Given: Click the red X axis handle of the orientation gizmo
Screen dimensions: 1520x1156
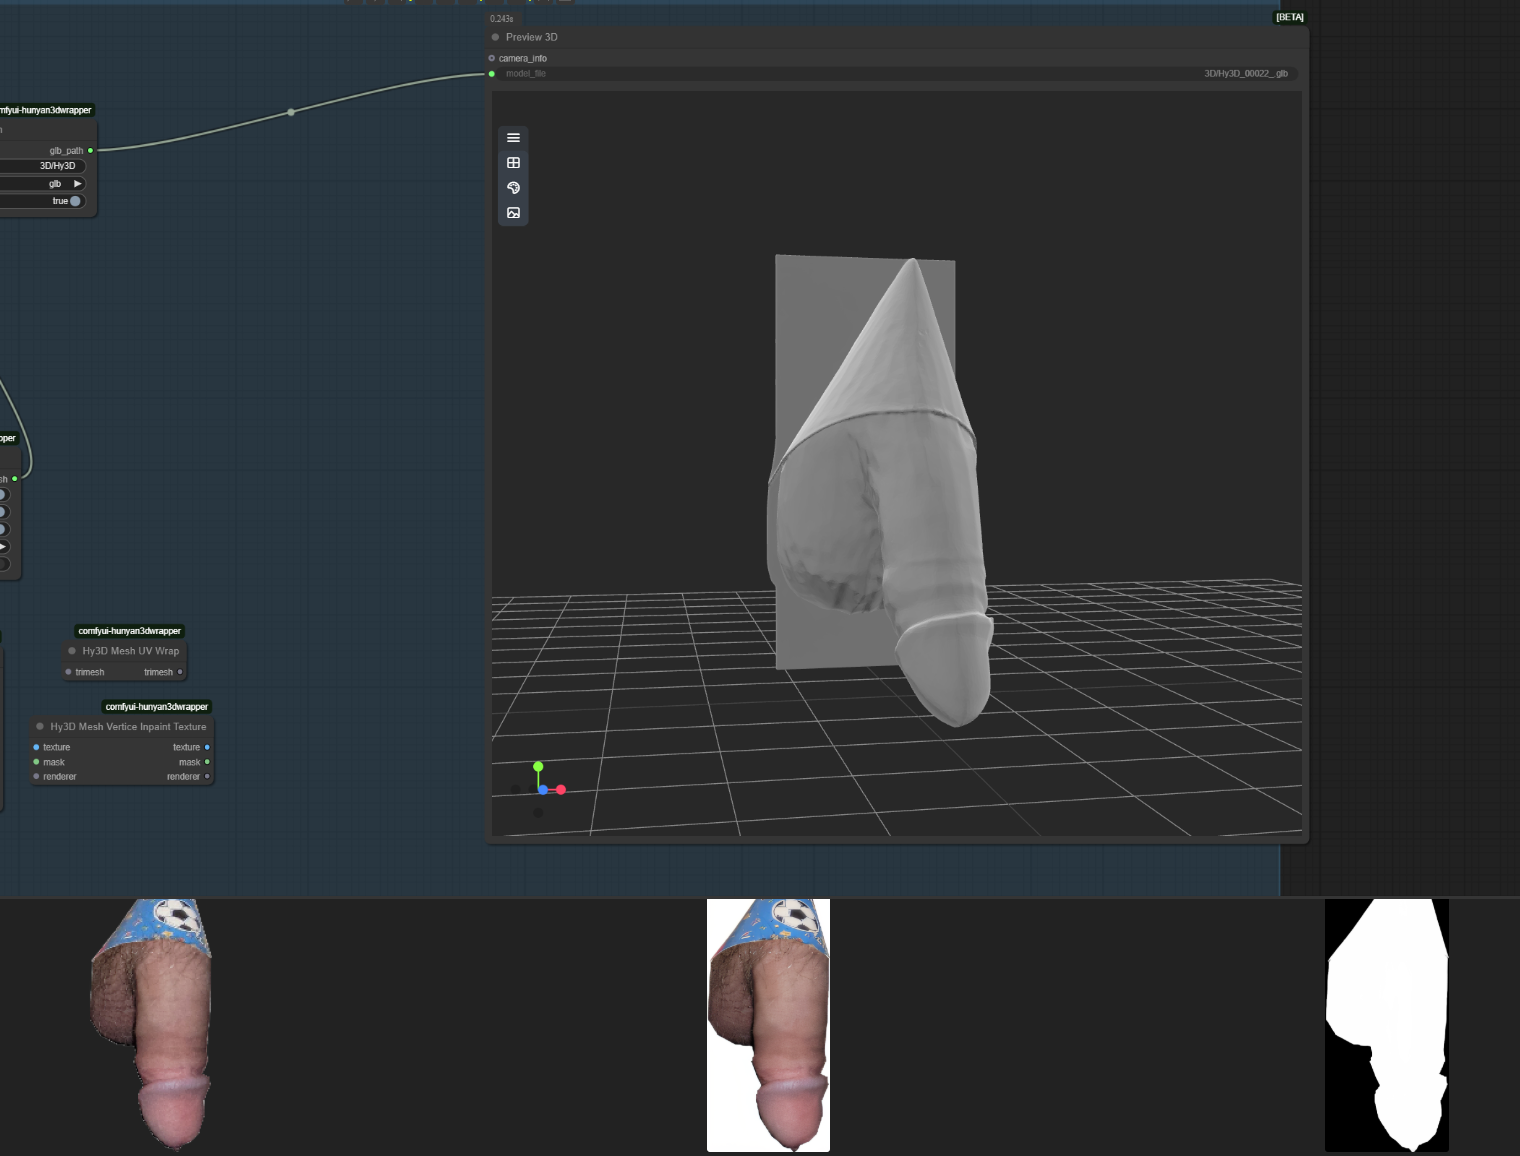Looking at the screenshot, I should (561, 790).
